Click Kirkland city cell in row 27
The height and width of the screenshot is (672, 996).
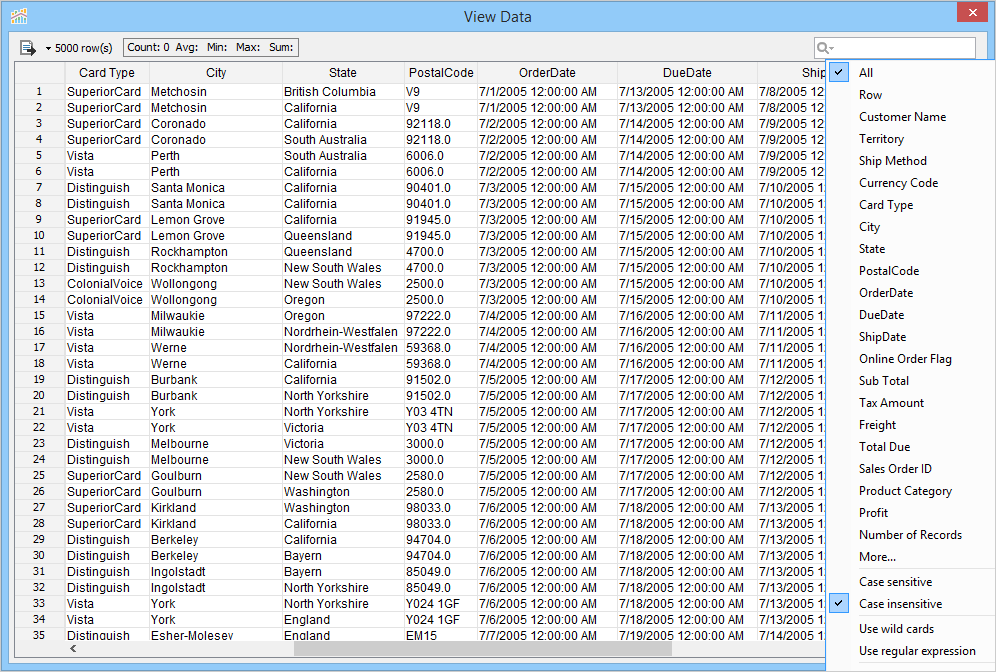(x=216, y=507)
